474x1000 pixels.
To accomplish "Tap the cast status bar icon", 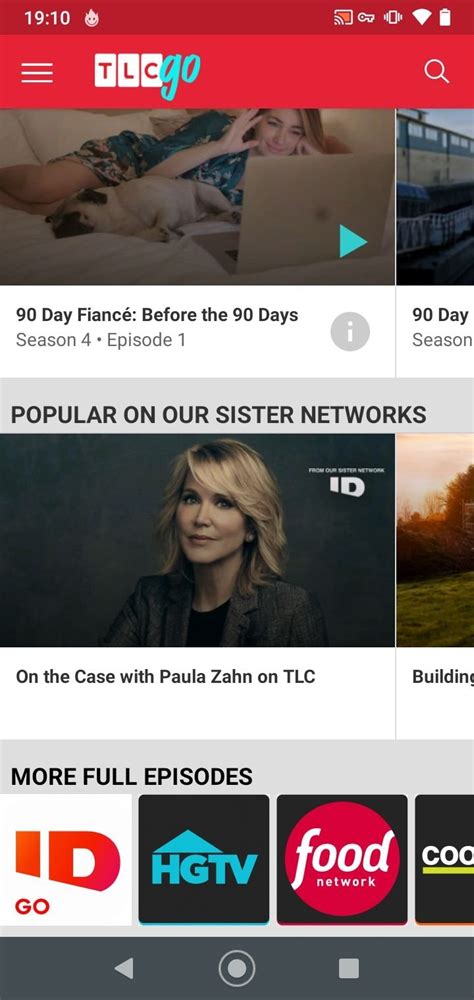I will (343, 18).
